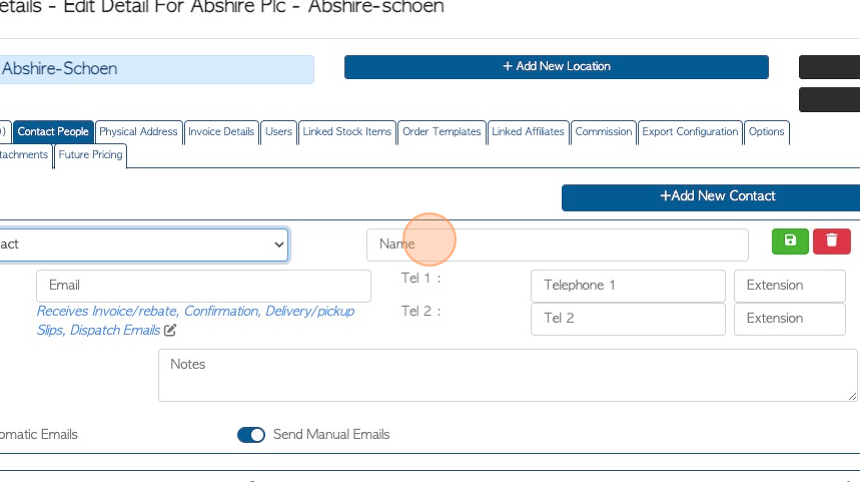Select the Users tab

tap(279, 132)
